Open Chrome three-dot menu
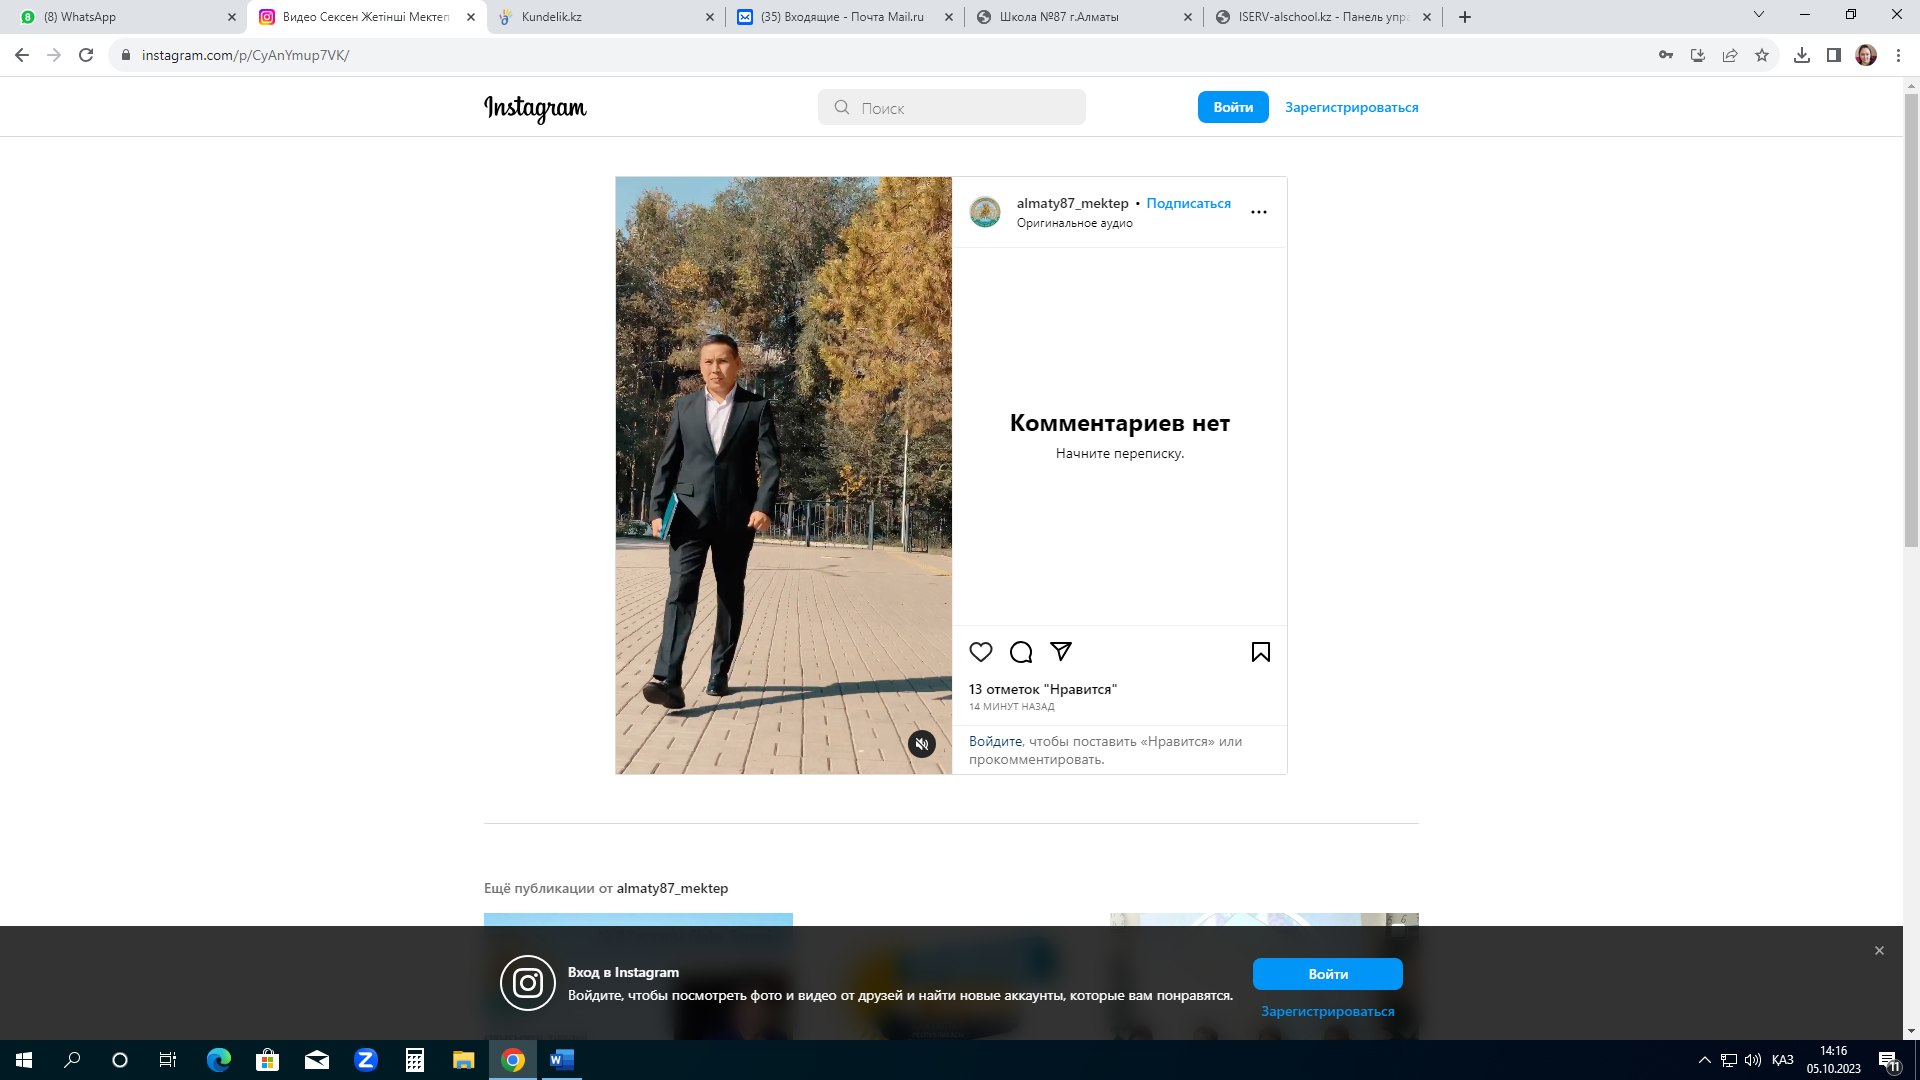 (1898, 55)
